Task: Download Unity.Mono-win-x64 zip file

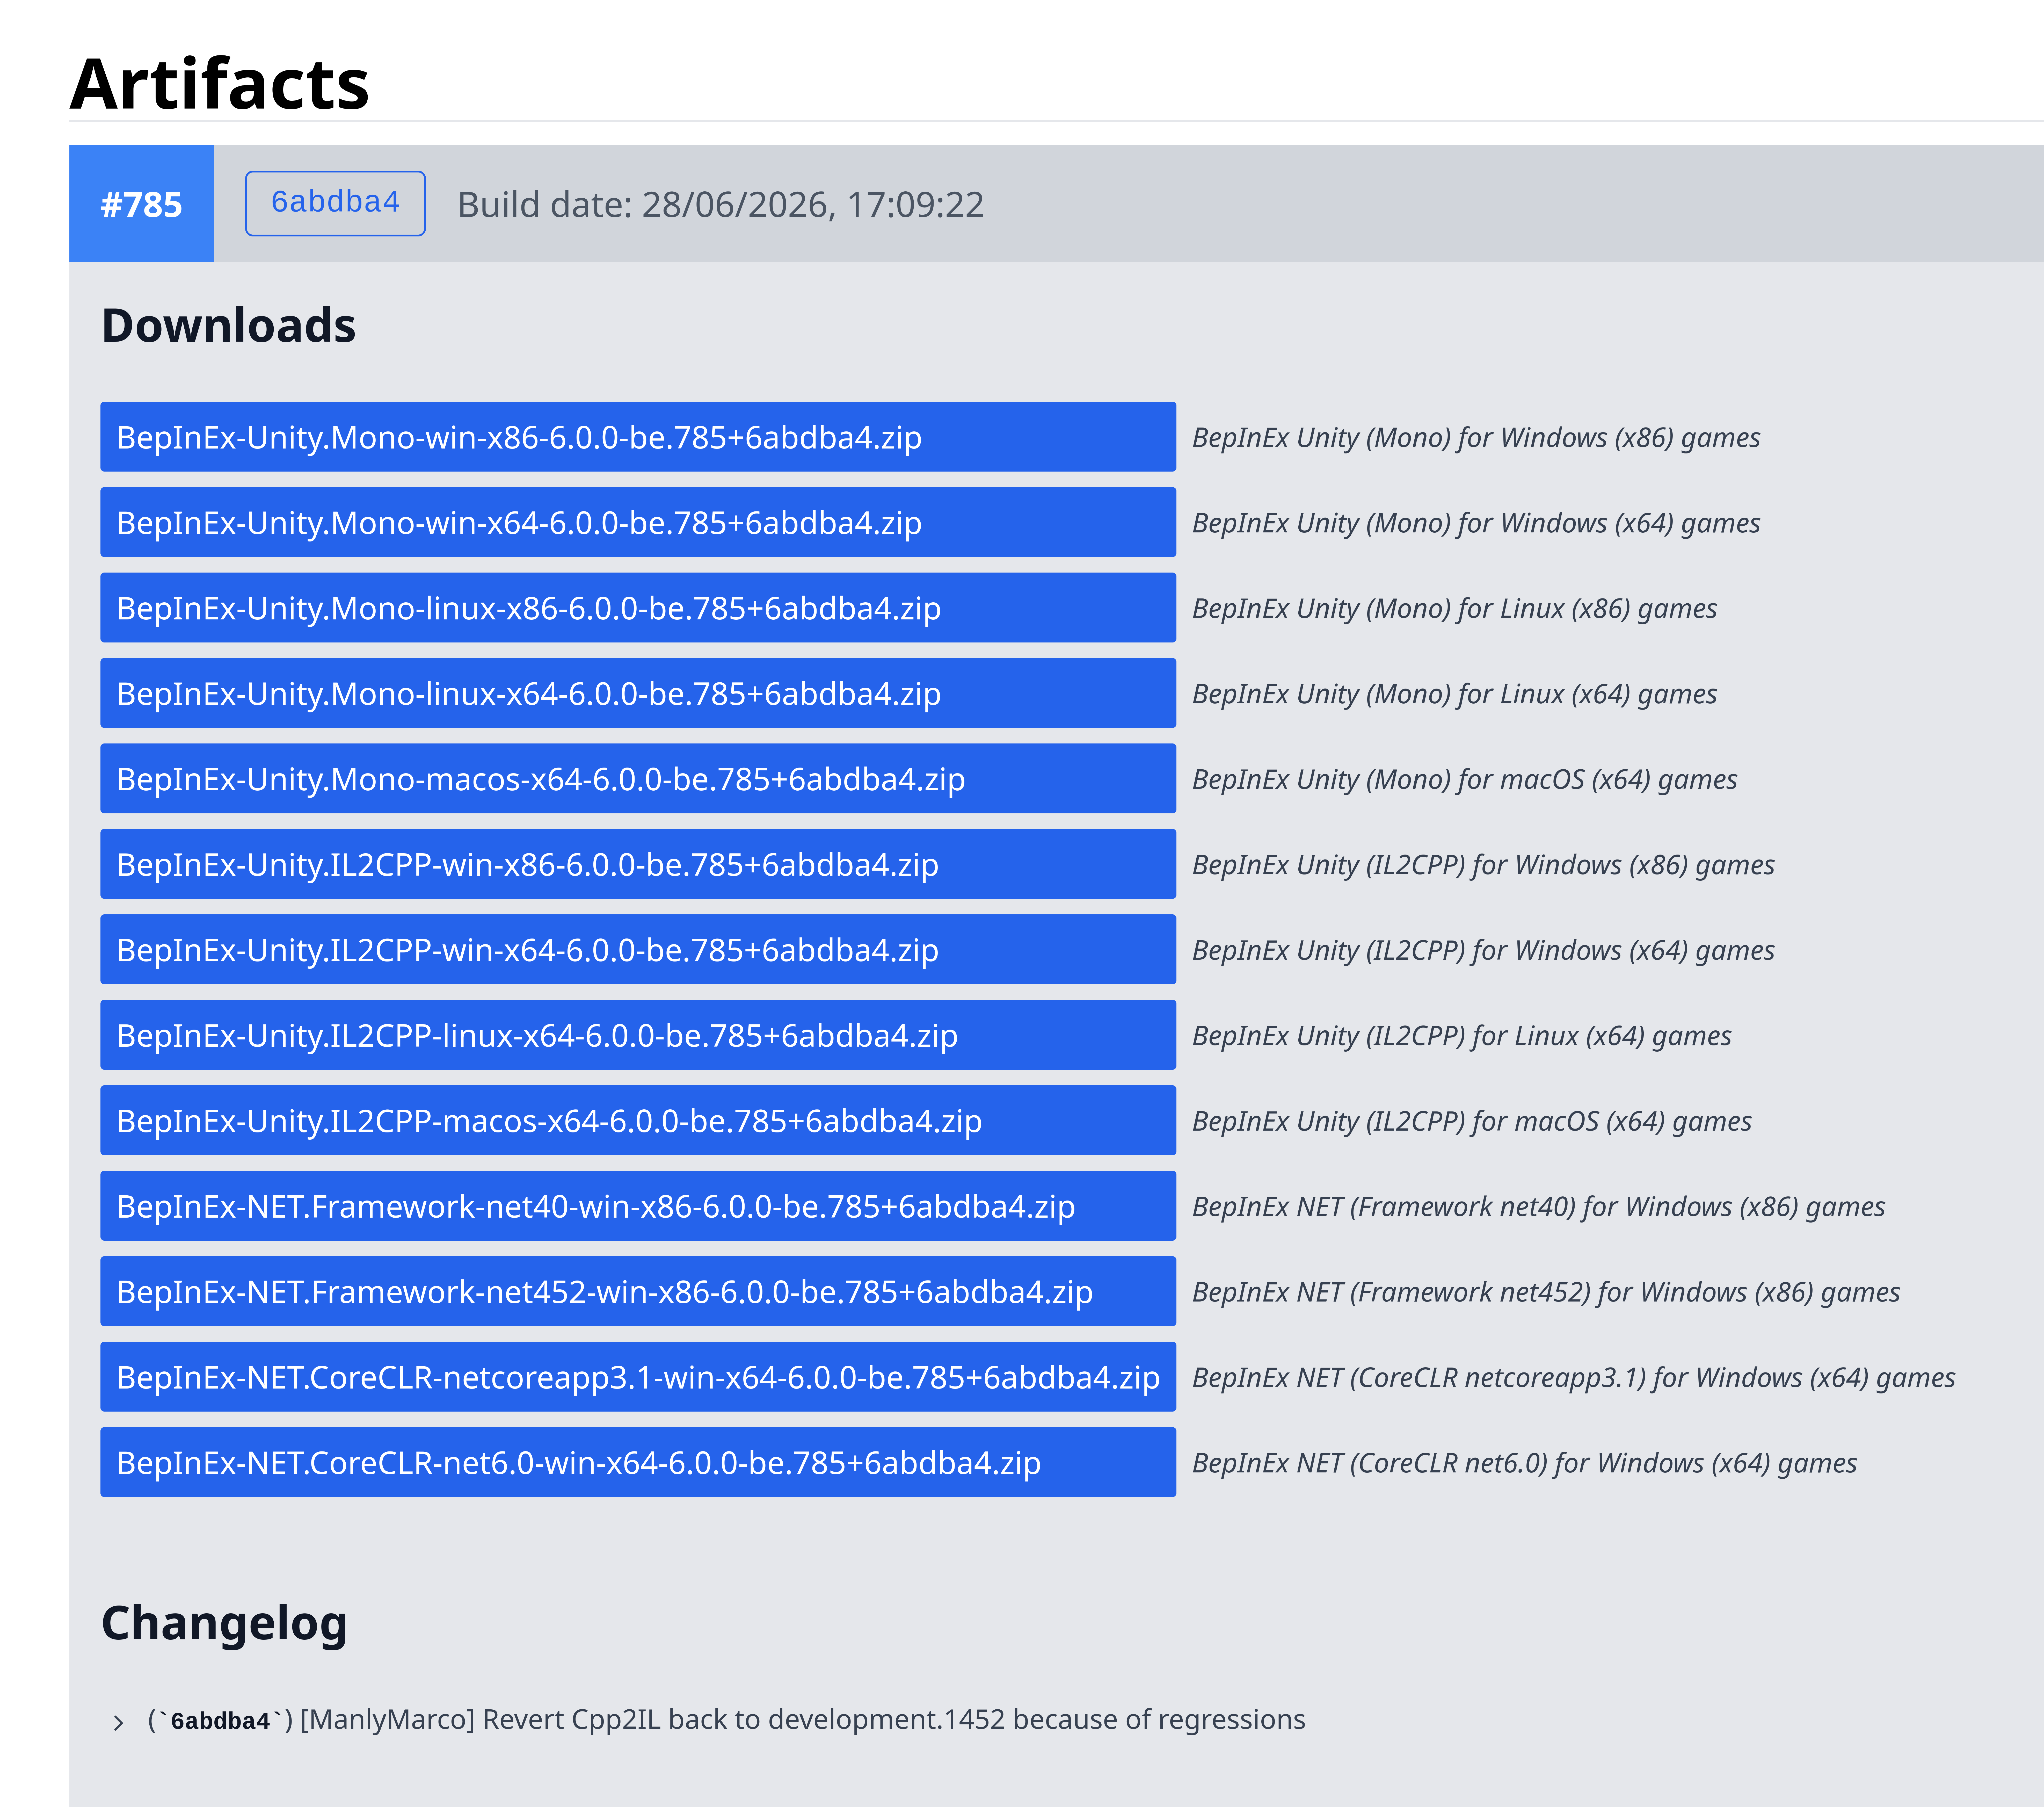Action: pyautogui.click(x=638, y=522)
